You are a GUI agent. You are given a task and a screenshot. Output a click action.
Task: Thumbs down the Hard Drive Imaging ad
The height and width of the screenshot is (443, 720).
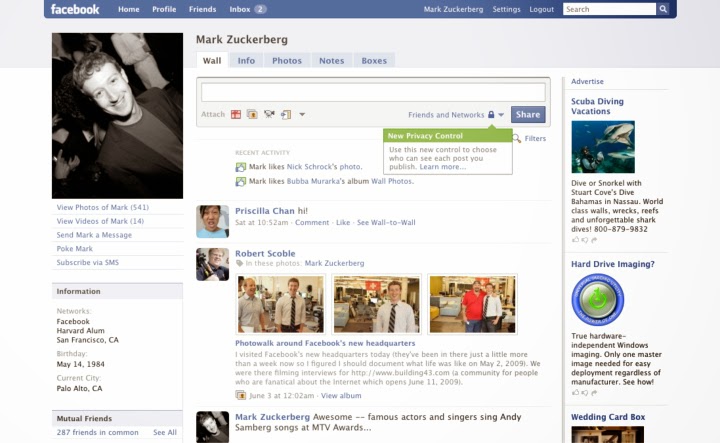pos(585,393)
